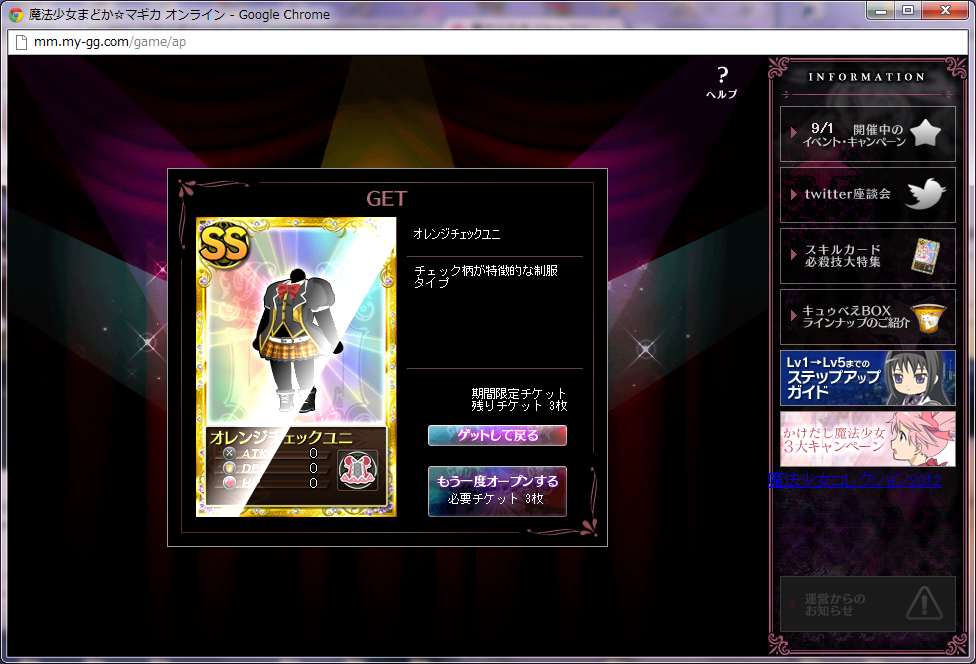Viewport: 976px width, 664px height.
Task: Click the Chrome icon in the title bar
Action: point(16,15)
